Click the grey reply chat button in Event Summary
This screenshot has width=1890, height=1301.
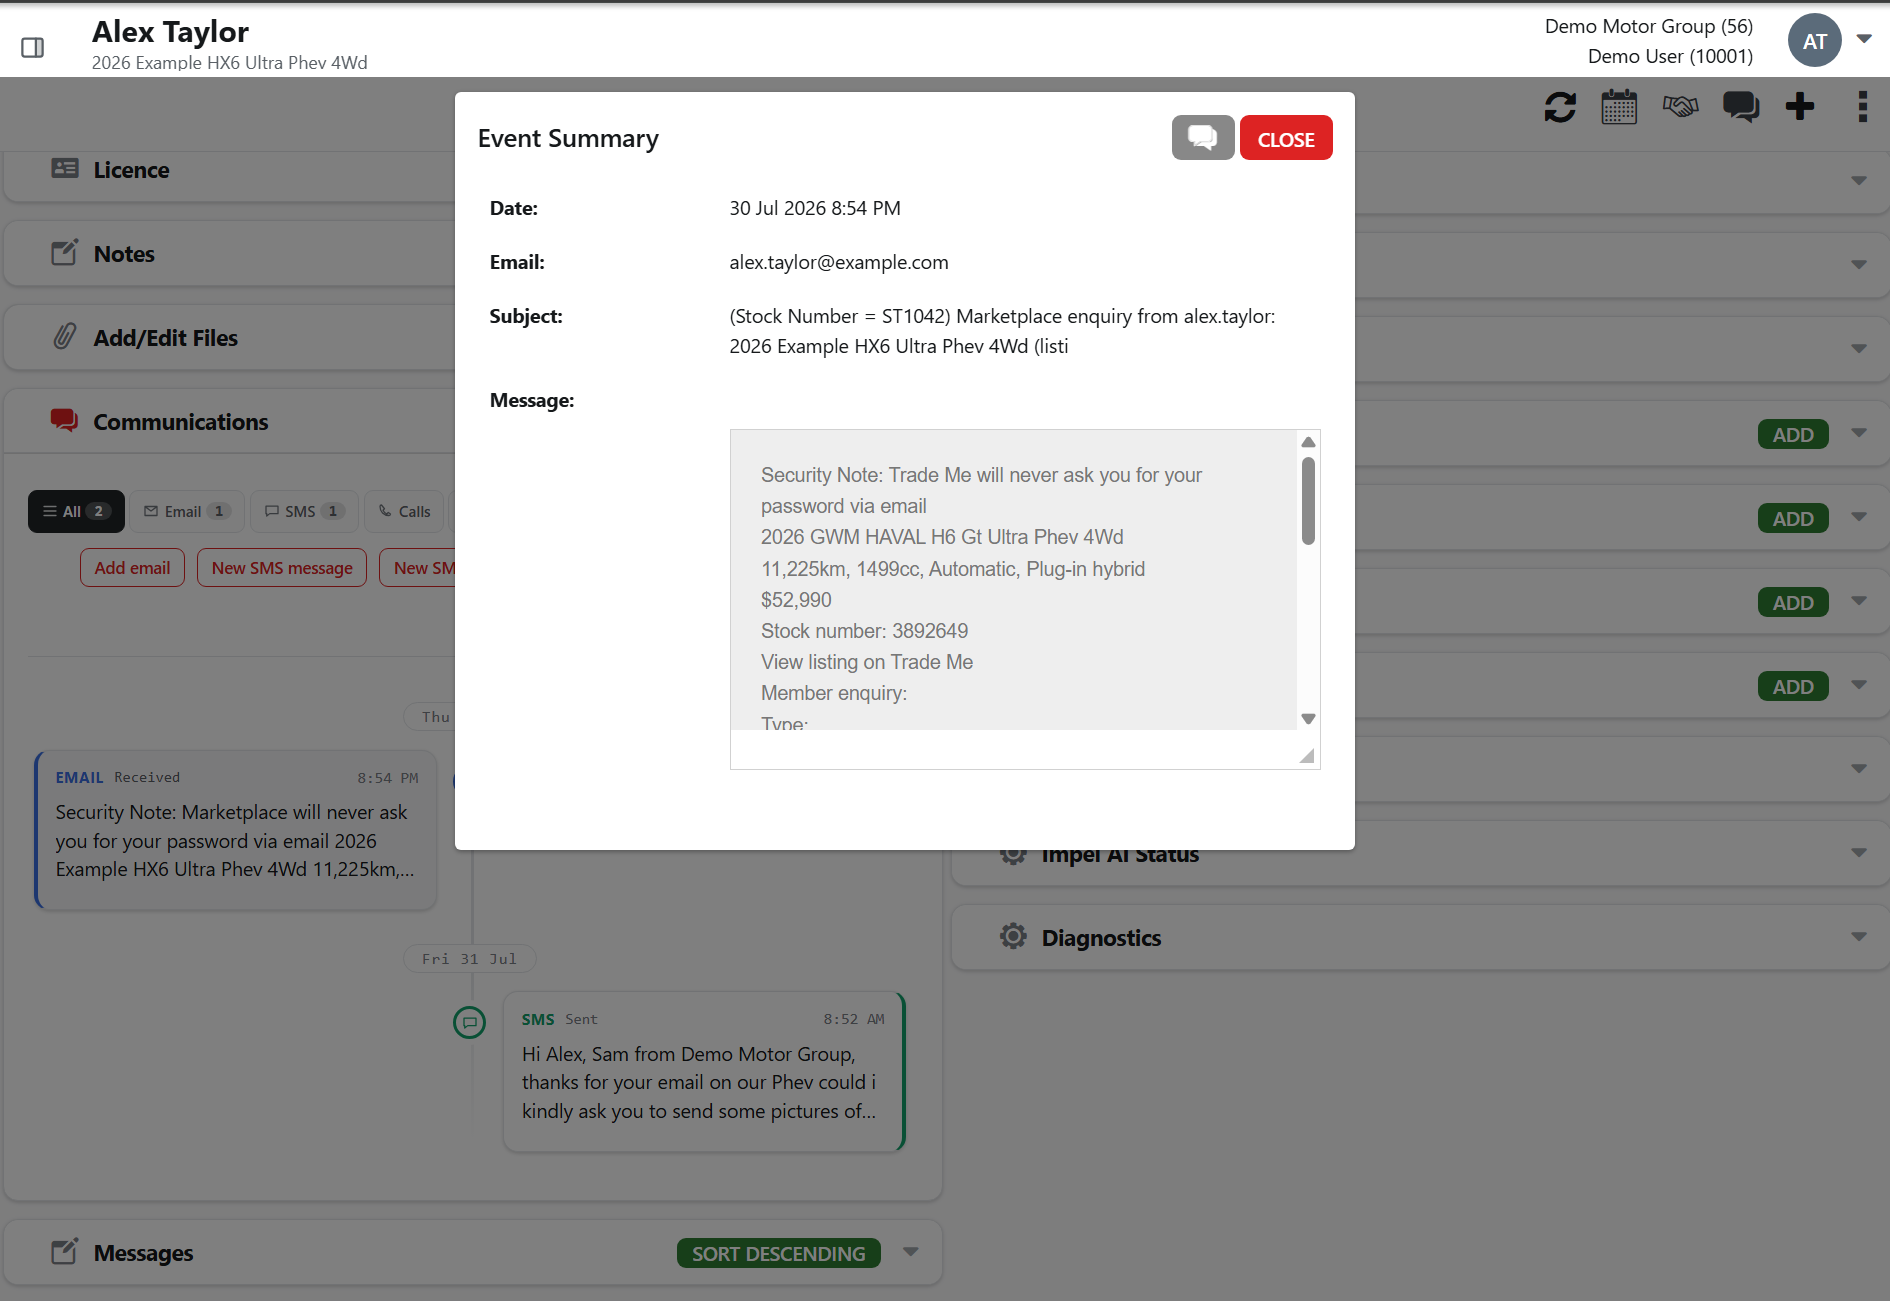(x=1203, y=138)
